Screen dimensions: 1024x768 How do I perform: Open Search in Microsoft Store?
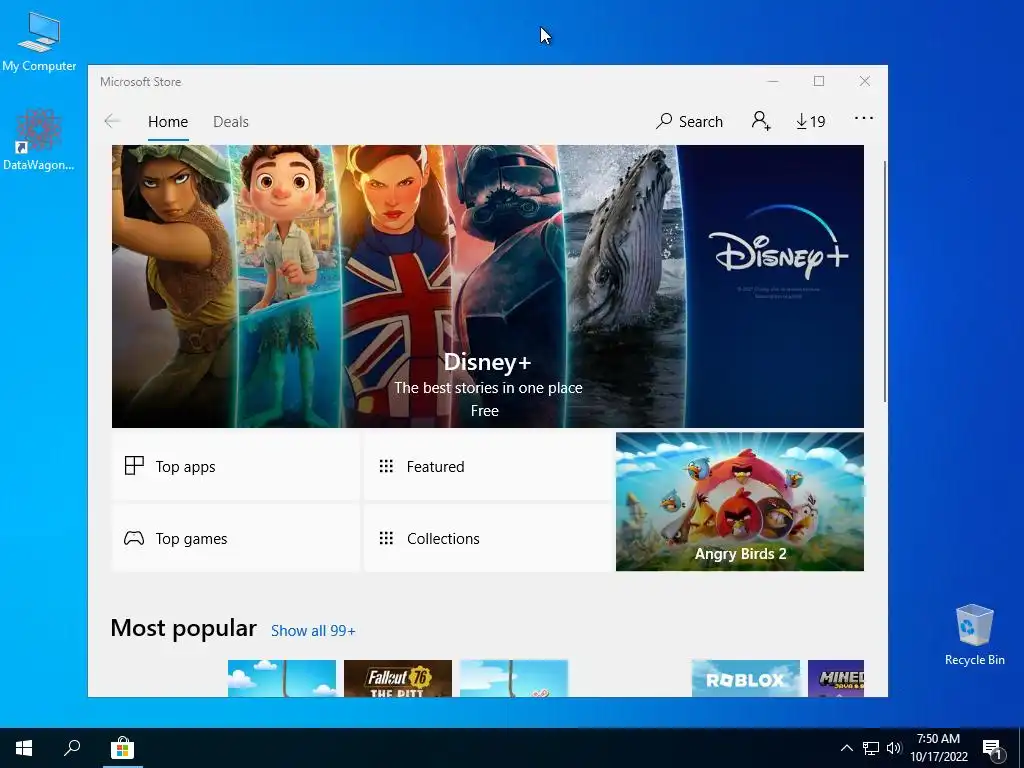tap(690, 121)
